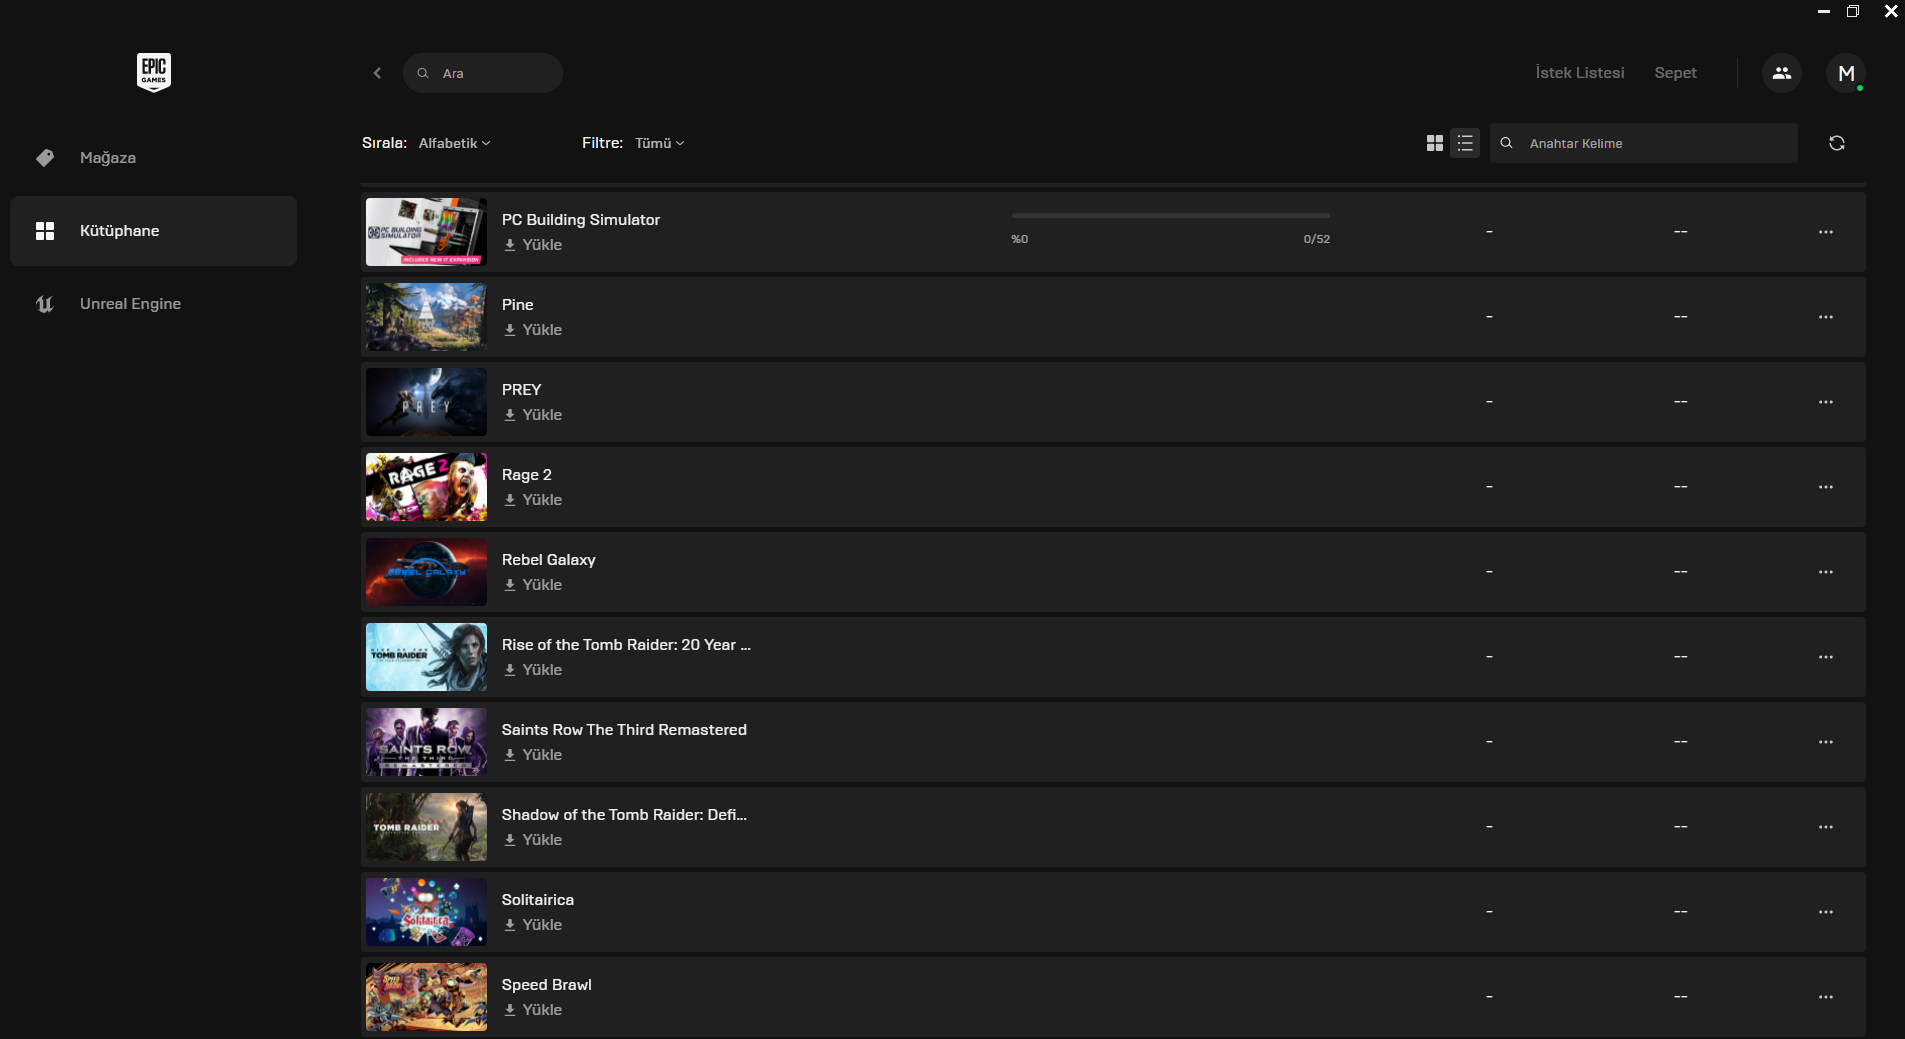
Task: Open options menu for Rebel Galaxy
Action: tap(1826, 572)
